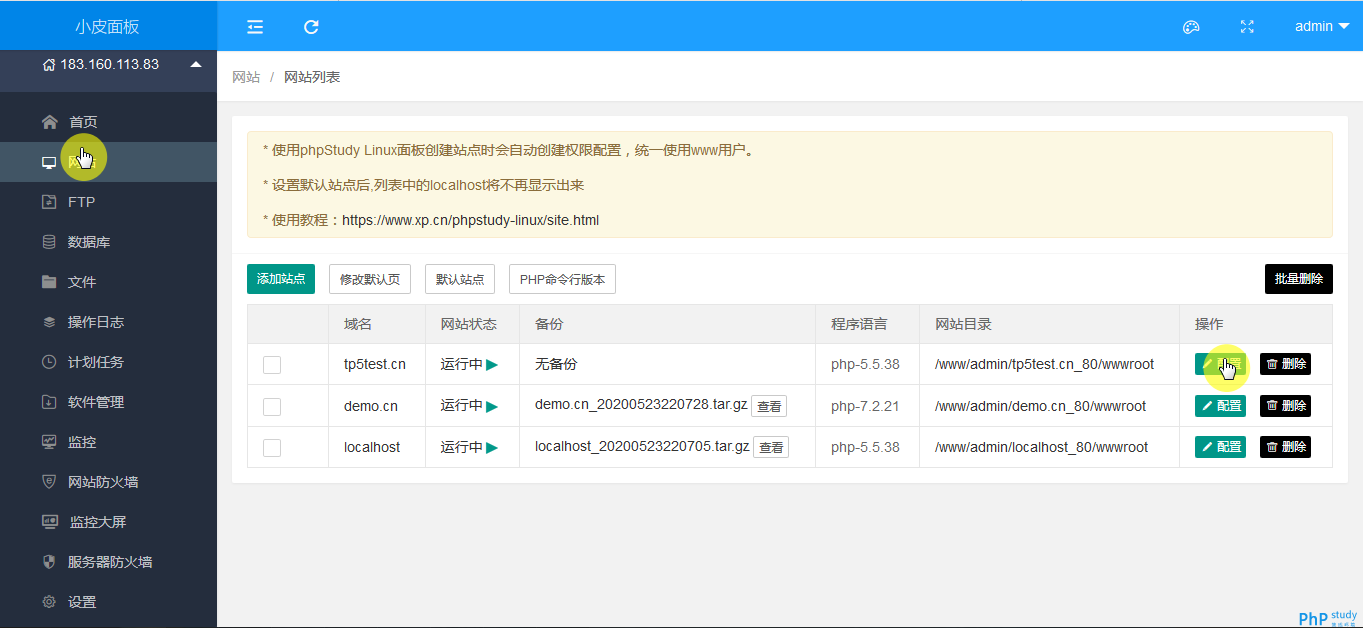The width and height of the screenshot is (1363, 628).
Task: Open 操作日志 in the sidebar
Action: 108,322
